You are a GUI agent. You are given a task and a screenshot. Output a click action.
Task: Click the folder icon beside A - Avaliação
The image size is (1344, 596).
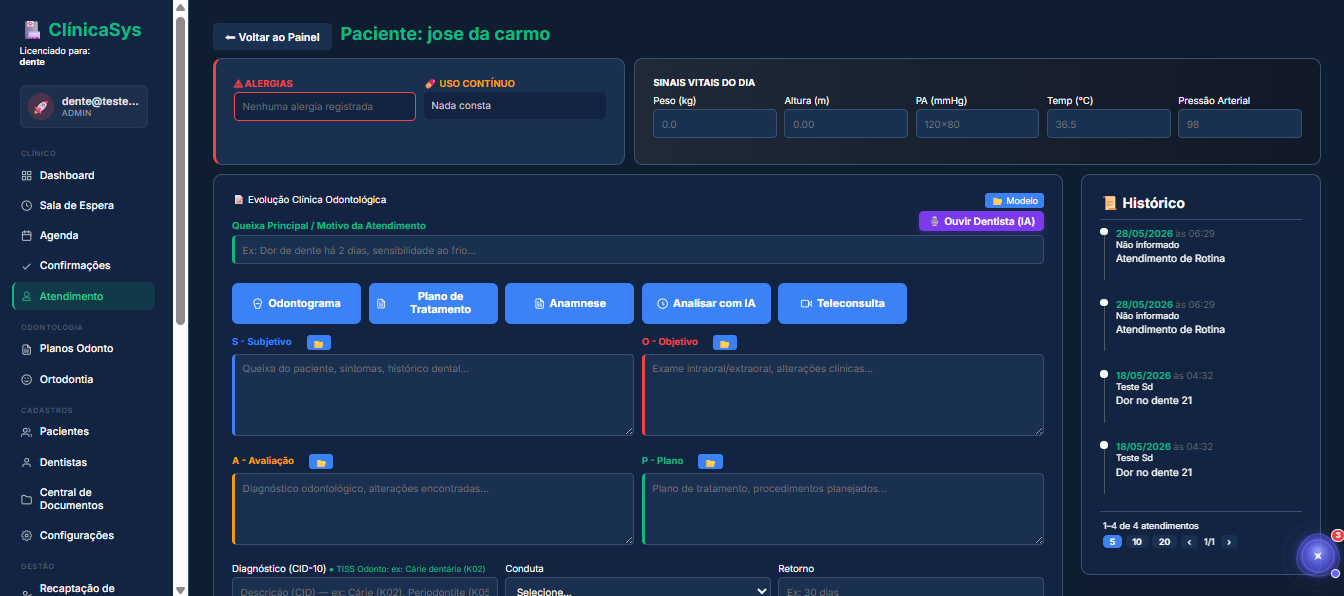[x=321, y=461]
